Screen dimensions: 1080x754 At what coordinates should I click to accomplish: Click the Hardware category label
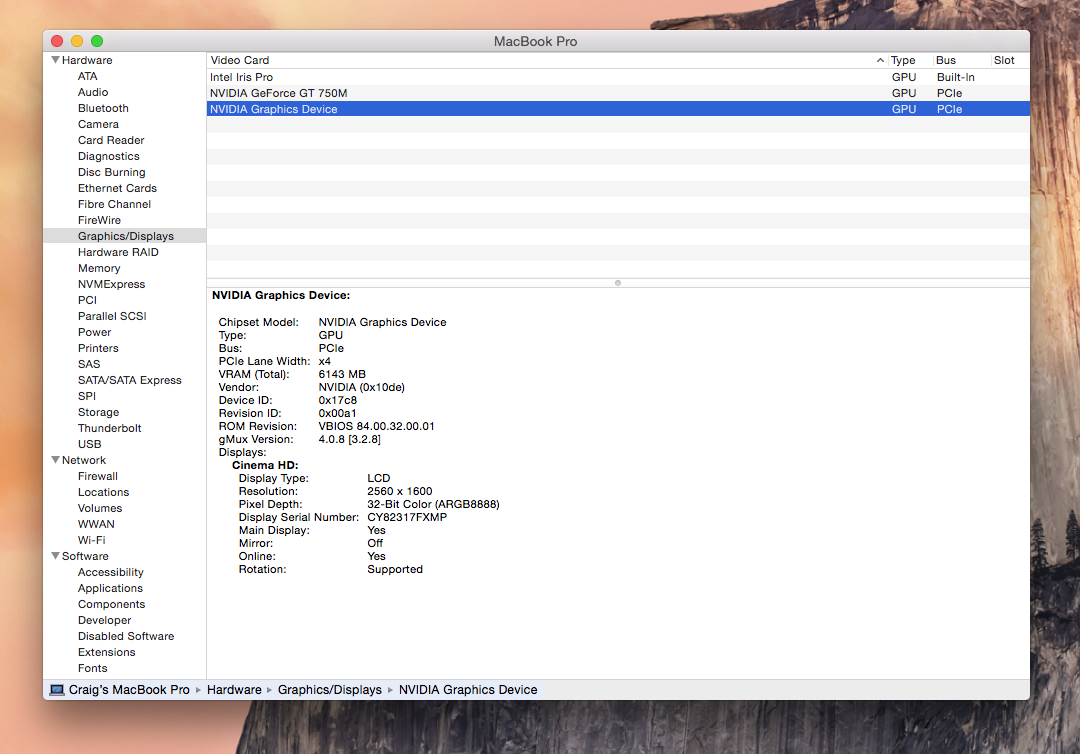87,60
